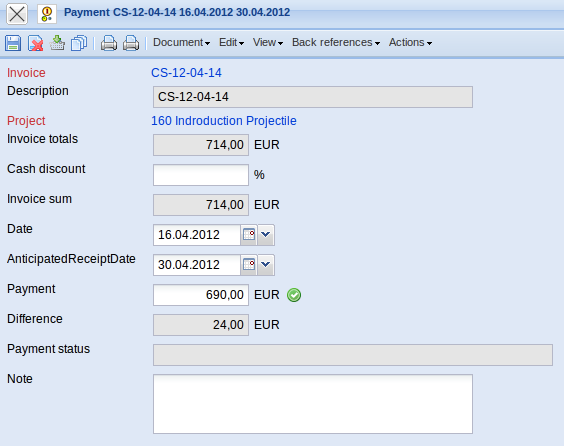Click the delete document red X icon
The width and height of the screenshot is (564, 446).
tap(36, 43)
